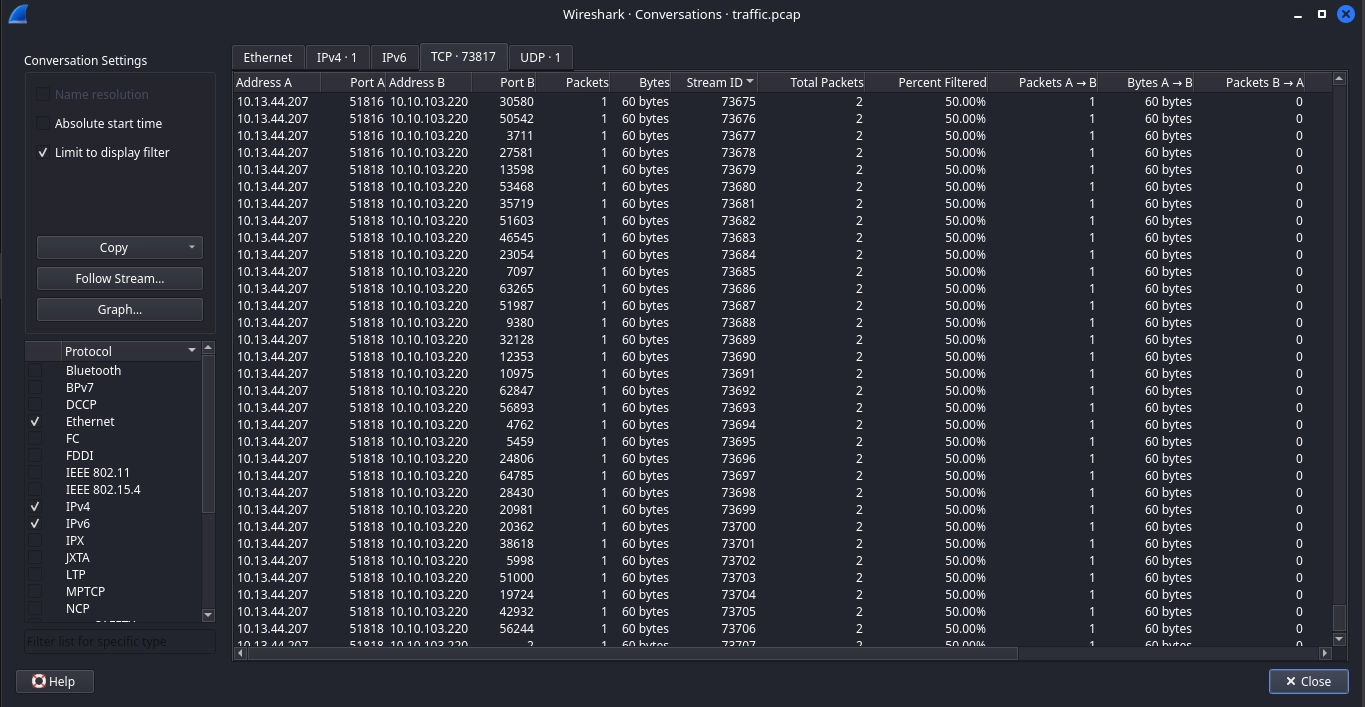Click the X icon on Close button
Viewport: 1365px width, 707px height.
coord(1290,681)
